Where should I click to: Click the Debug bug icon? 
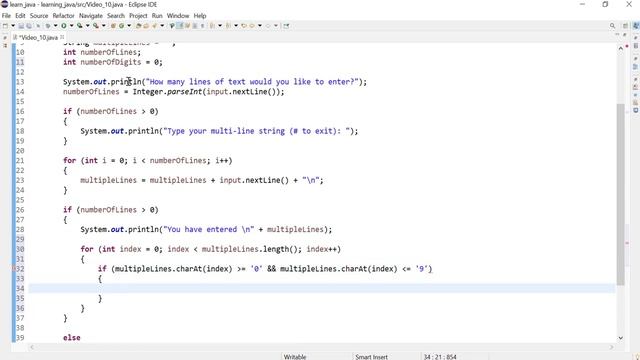[x=48, y=26]
